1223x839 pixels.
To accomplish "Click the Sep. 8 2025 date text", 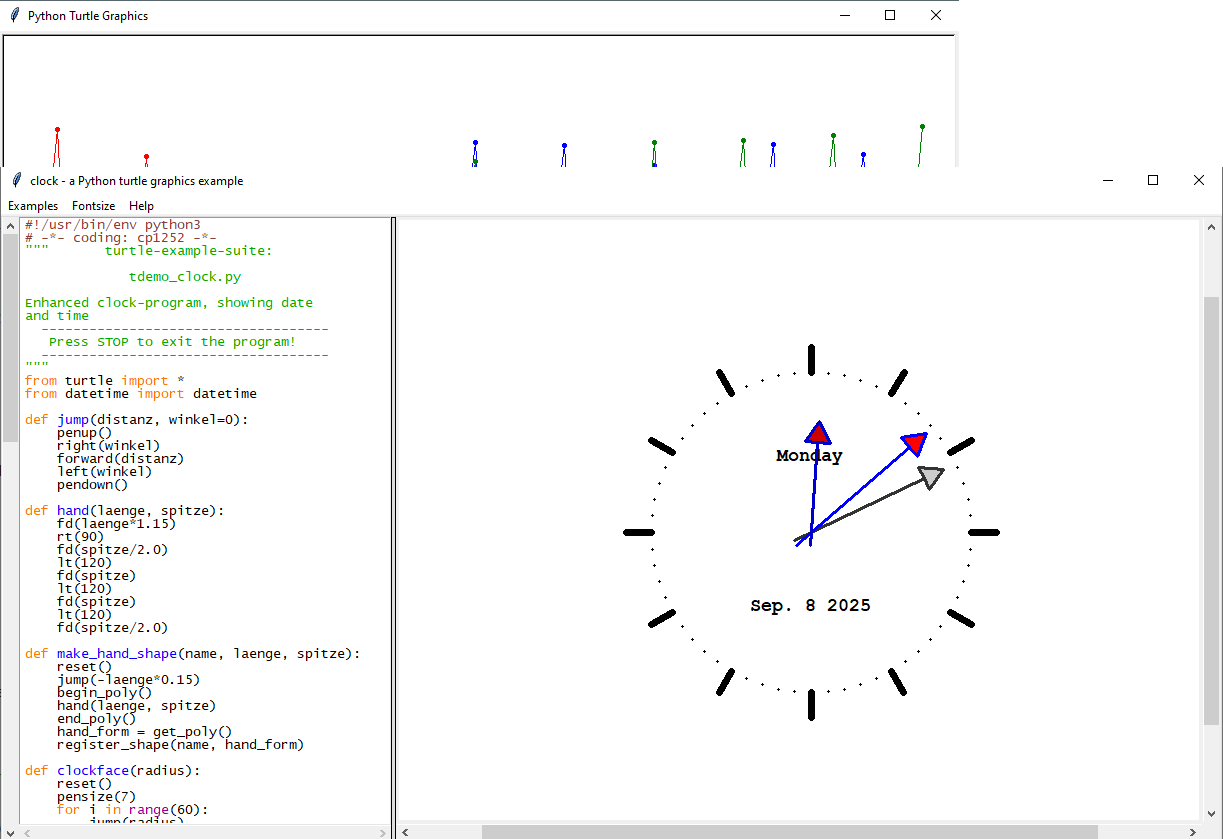I will tap(810, 606).
